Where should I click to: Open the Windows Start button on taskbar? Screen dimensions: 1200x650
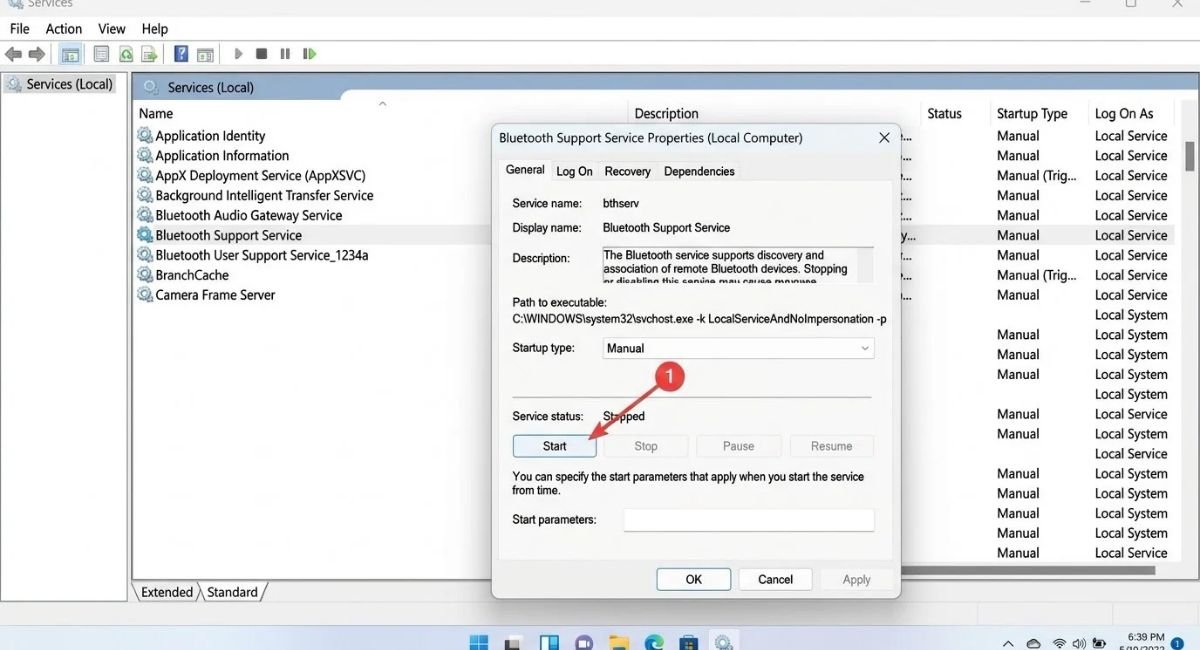480,642
